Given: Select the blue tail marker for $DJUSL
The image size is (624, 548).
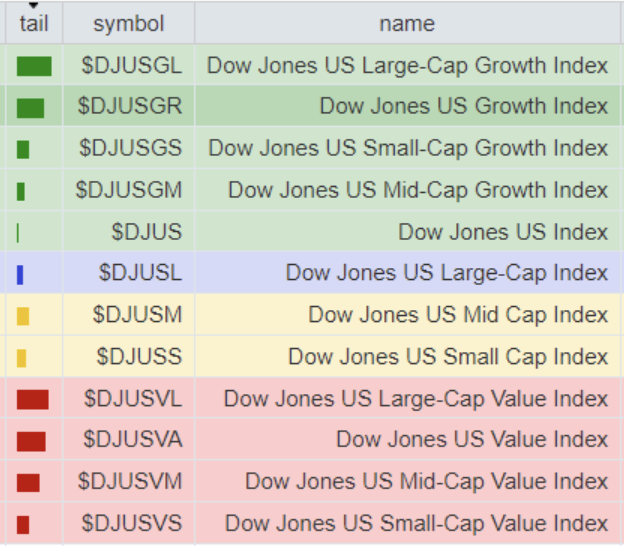Looking at the screenshot, I should (20, 274).
